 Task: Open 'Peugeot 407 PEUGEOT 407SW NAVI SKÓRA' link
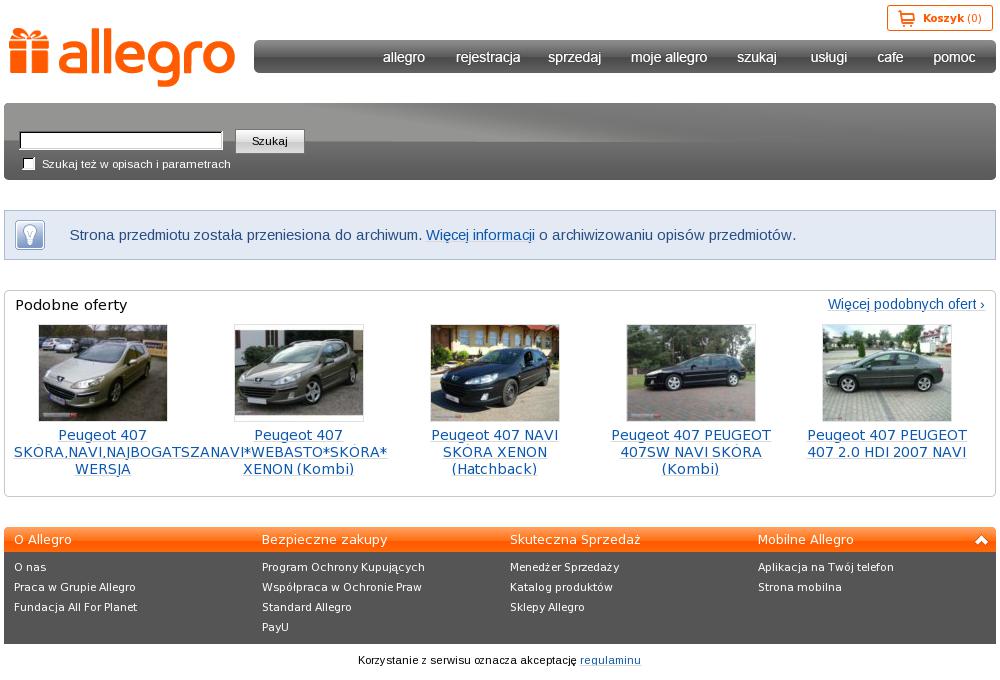coord(691,452)
